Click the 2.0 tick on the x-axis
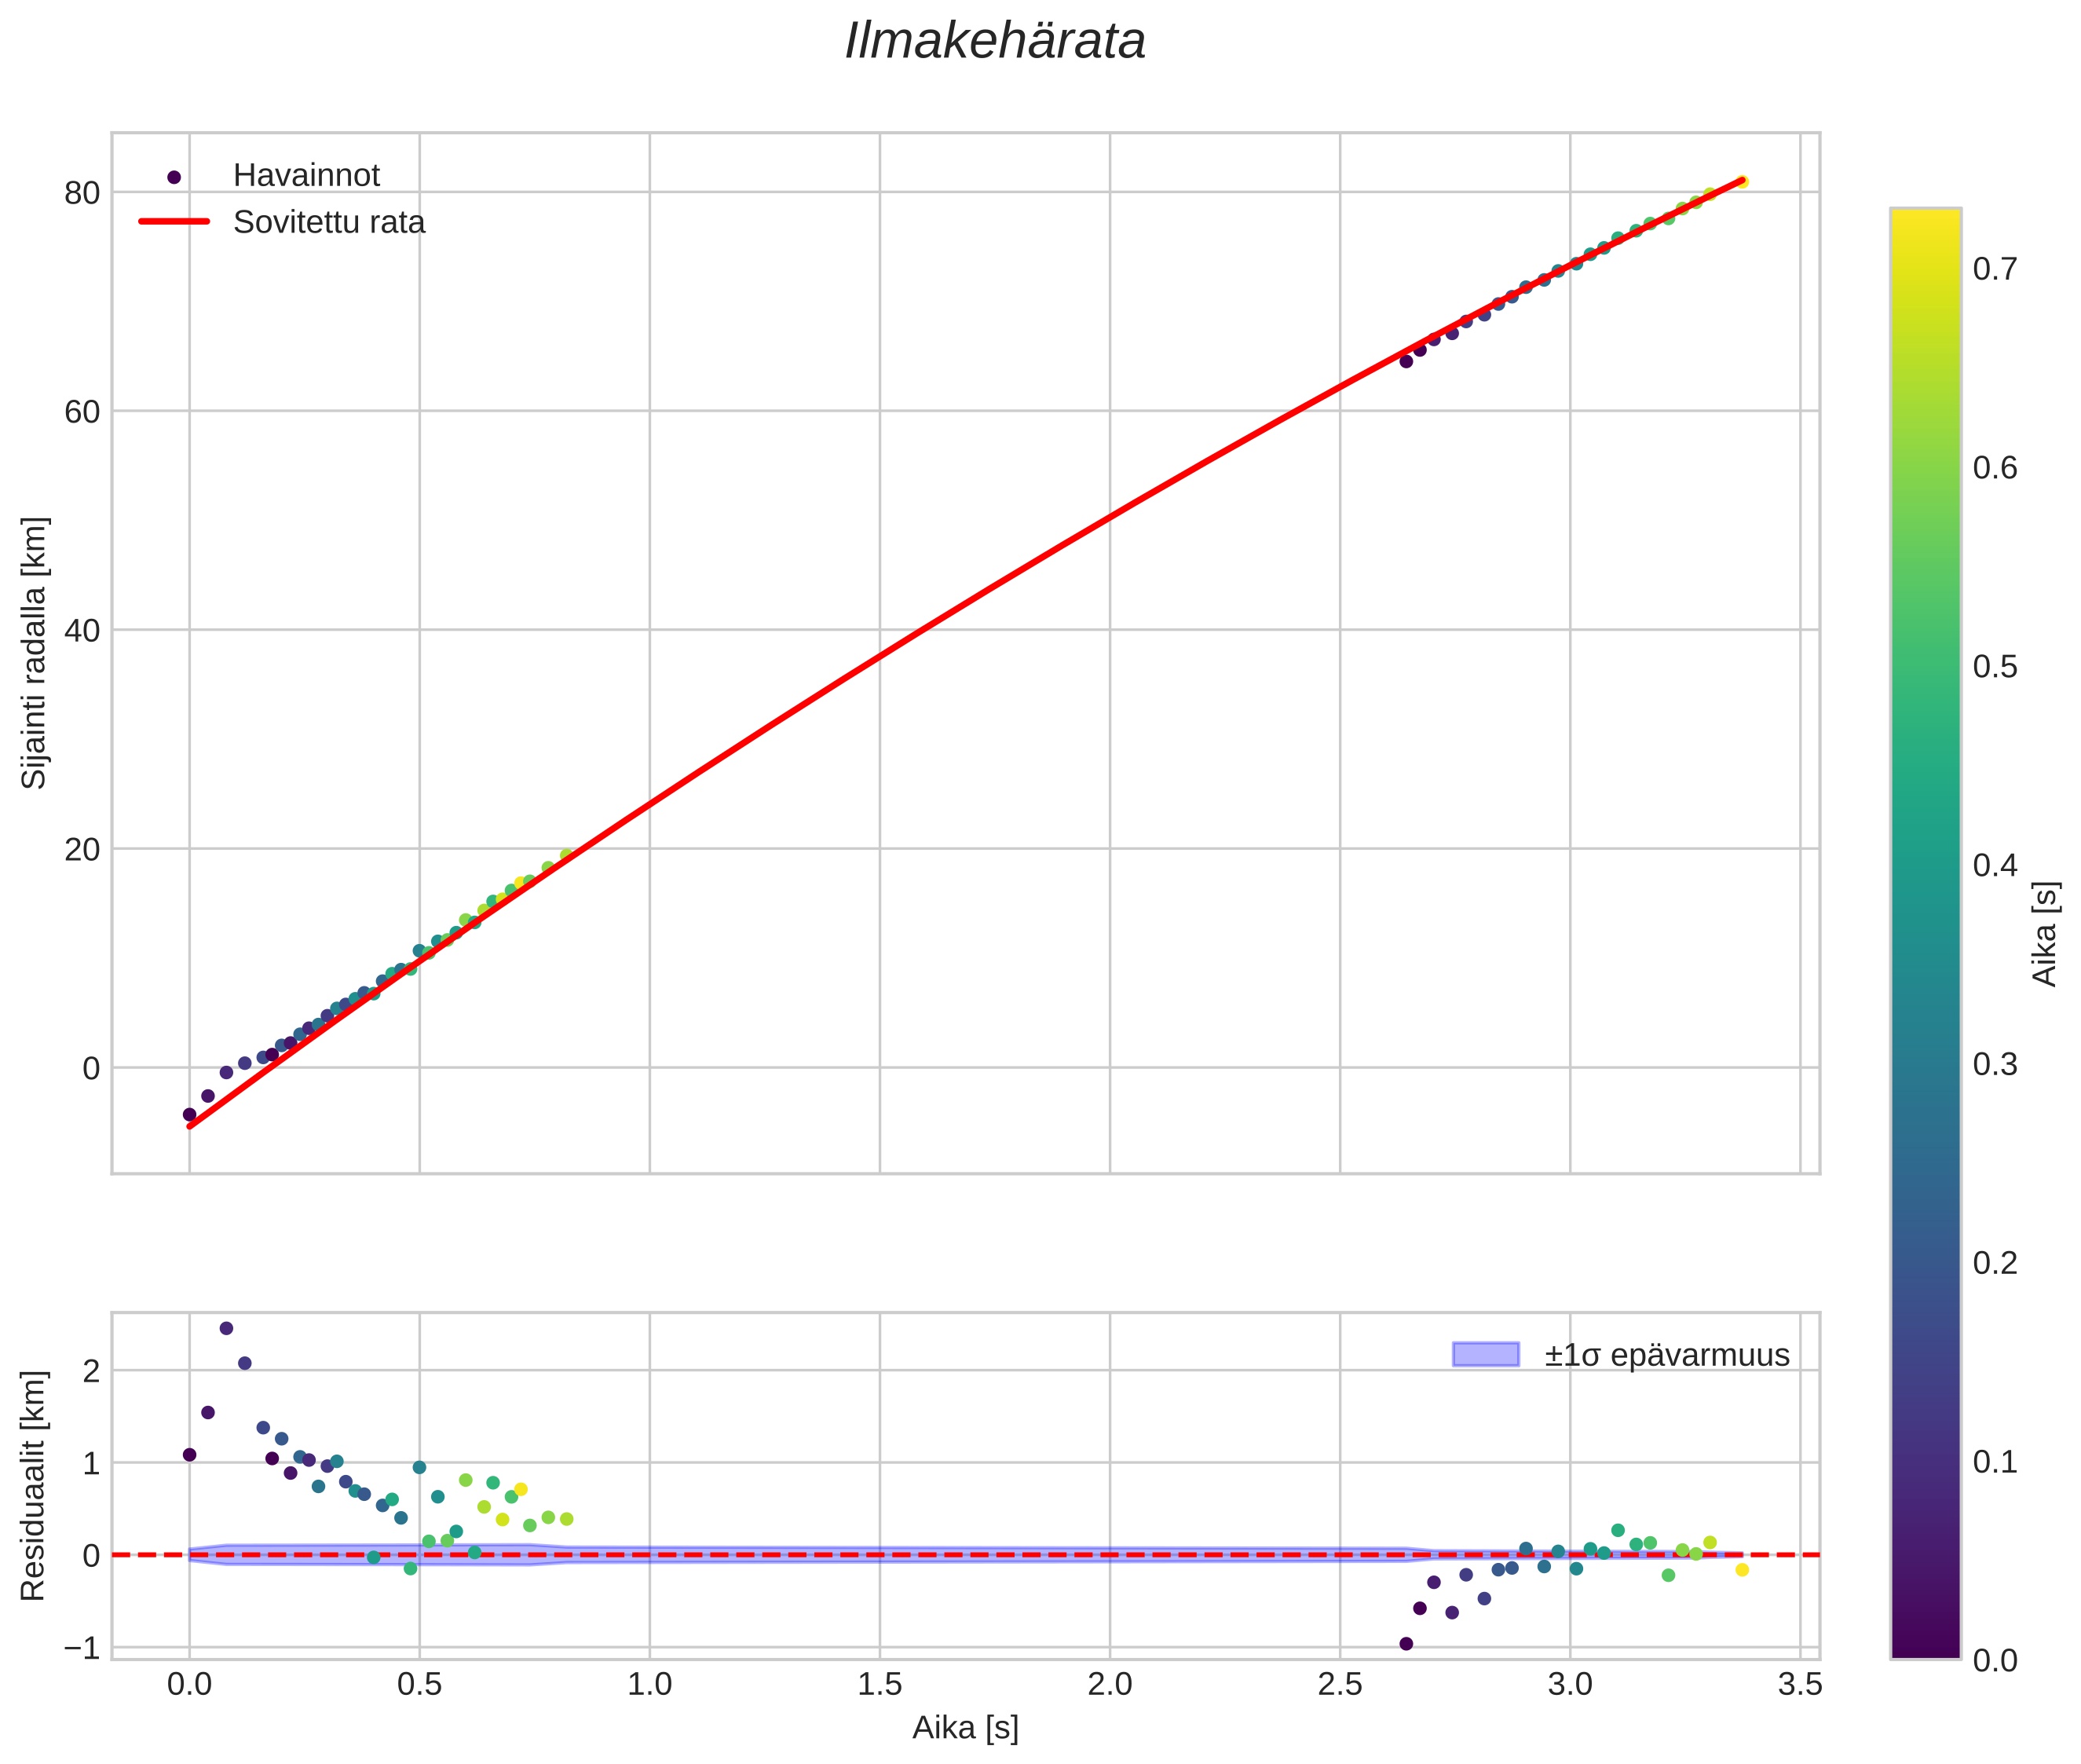The width and height of the screenshot is (2081, 1764). click(x=1110, y=1684)
